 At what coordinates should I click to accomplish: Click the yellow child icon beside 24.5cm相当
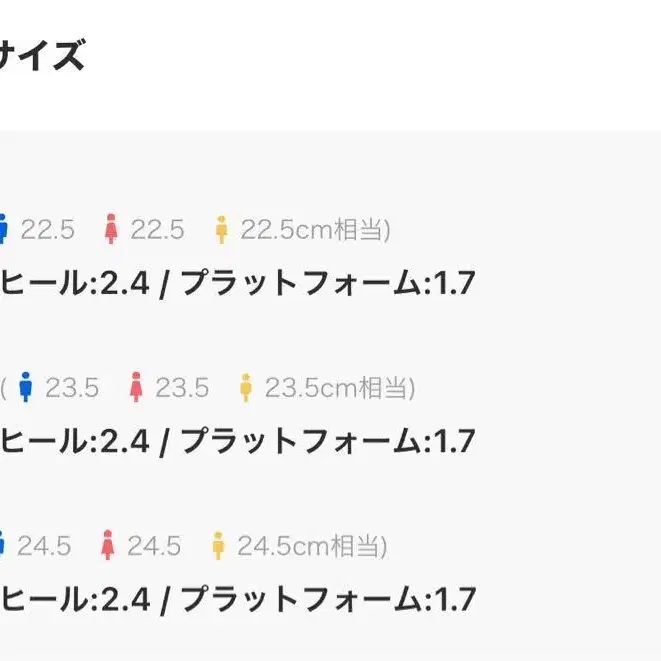click(x=218, y=546)
